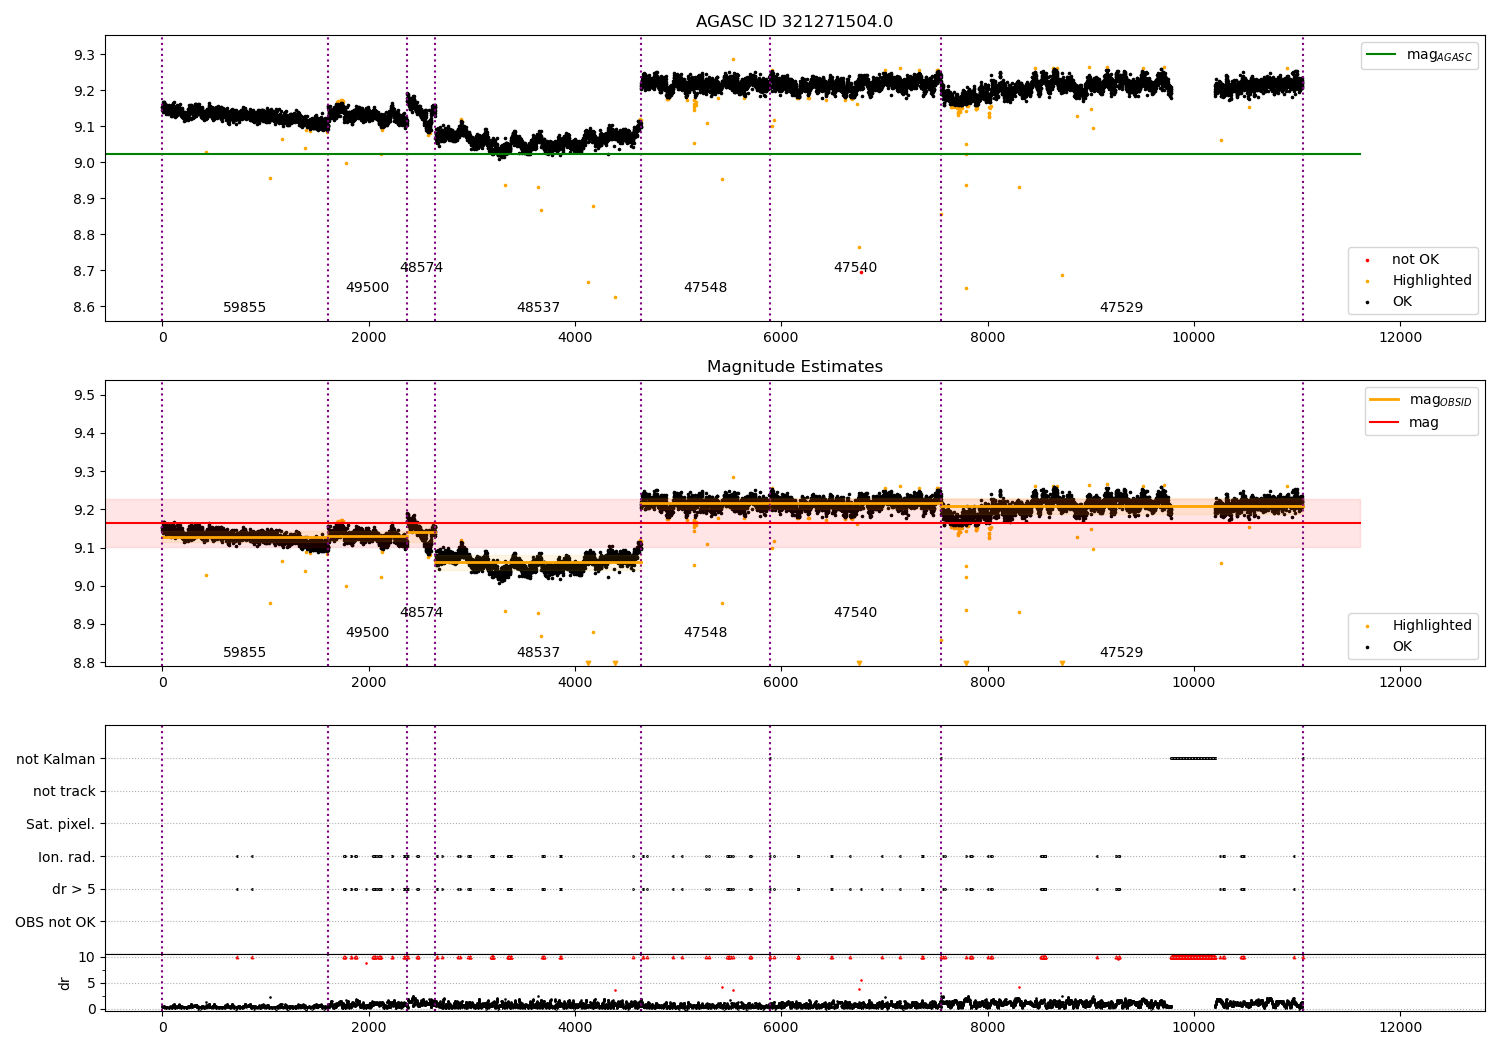Click OBSID label 47540 in Magnitude Estimates plot
The height and width of the screenshot is (1050, 1500).
coord(855,613)
